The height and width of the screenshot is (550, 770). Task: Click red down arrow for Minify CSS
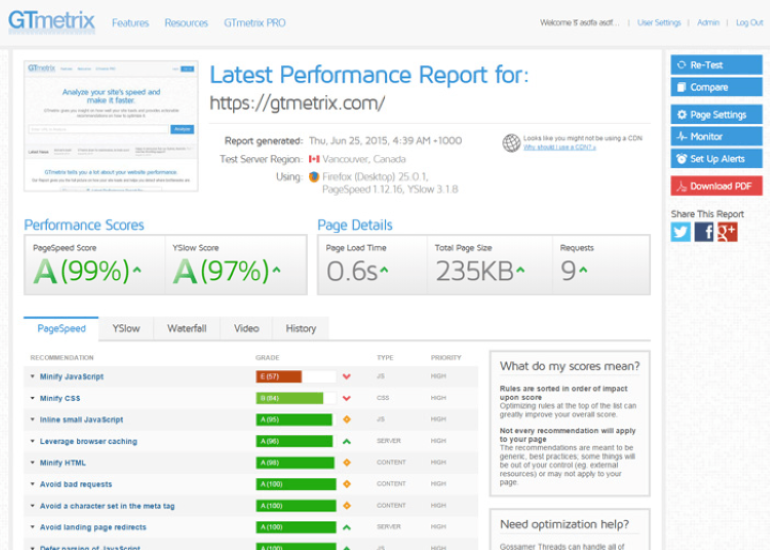coord(347,398)
